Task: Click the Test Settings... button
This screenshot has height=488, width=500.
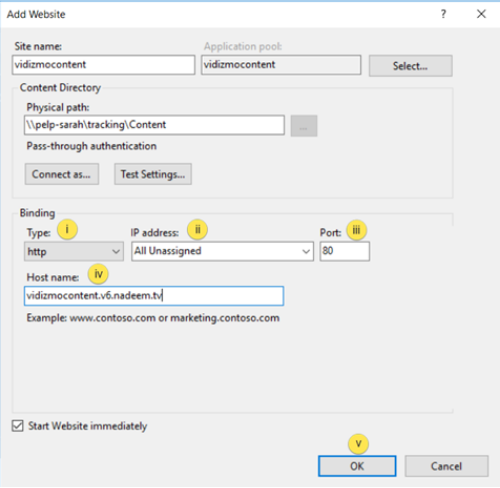Action: [x=153, y=174]
